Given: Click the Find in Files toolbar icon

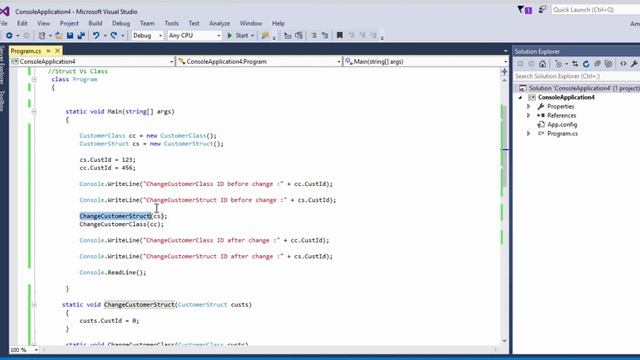Looking at the screenshot, I should coord(265,36).
